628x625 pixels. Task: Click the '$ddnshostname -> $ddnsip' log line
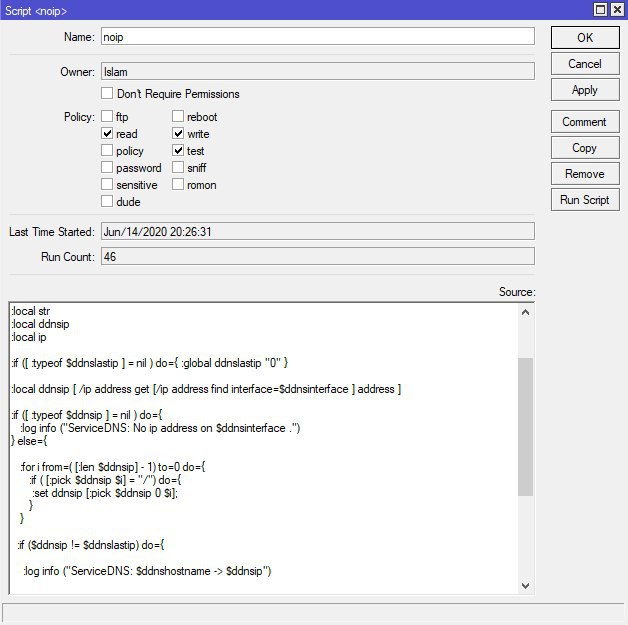(x=147, y=571)
